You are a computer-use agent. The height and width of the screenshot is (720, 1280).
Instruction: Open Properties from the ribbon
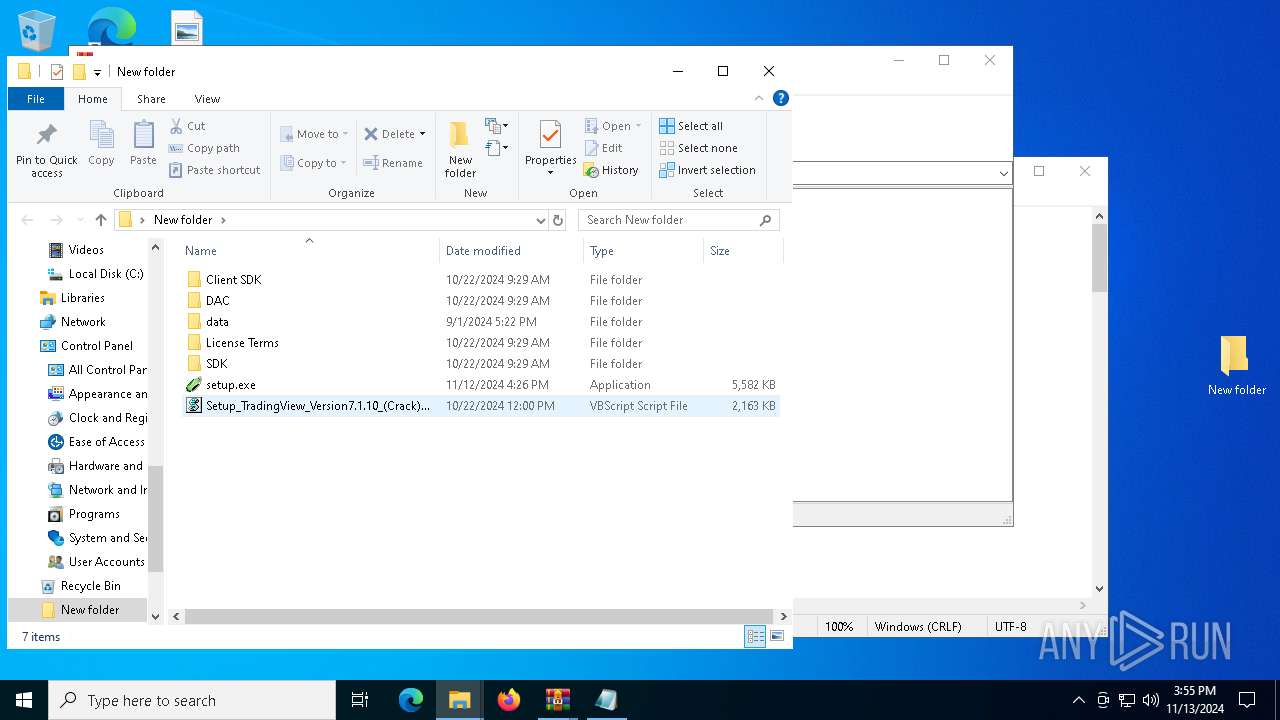(x=550, y=148)
